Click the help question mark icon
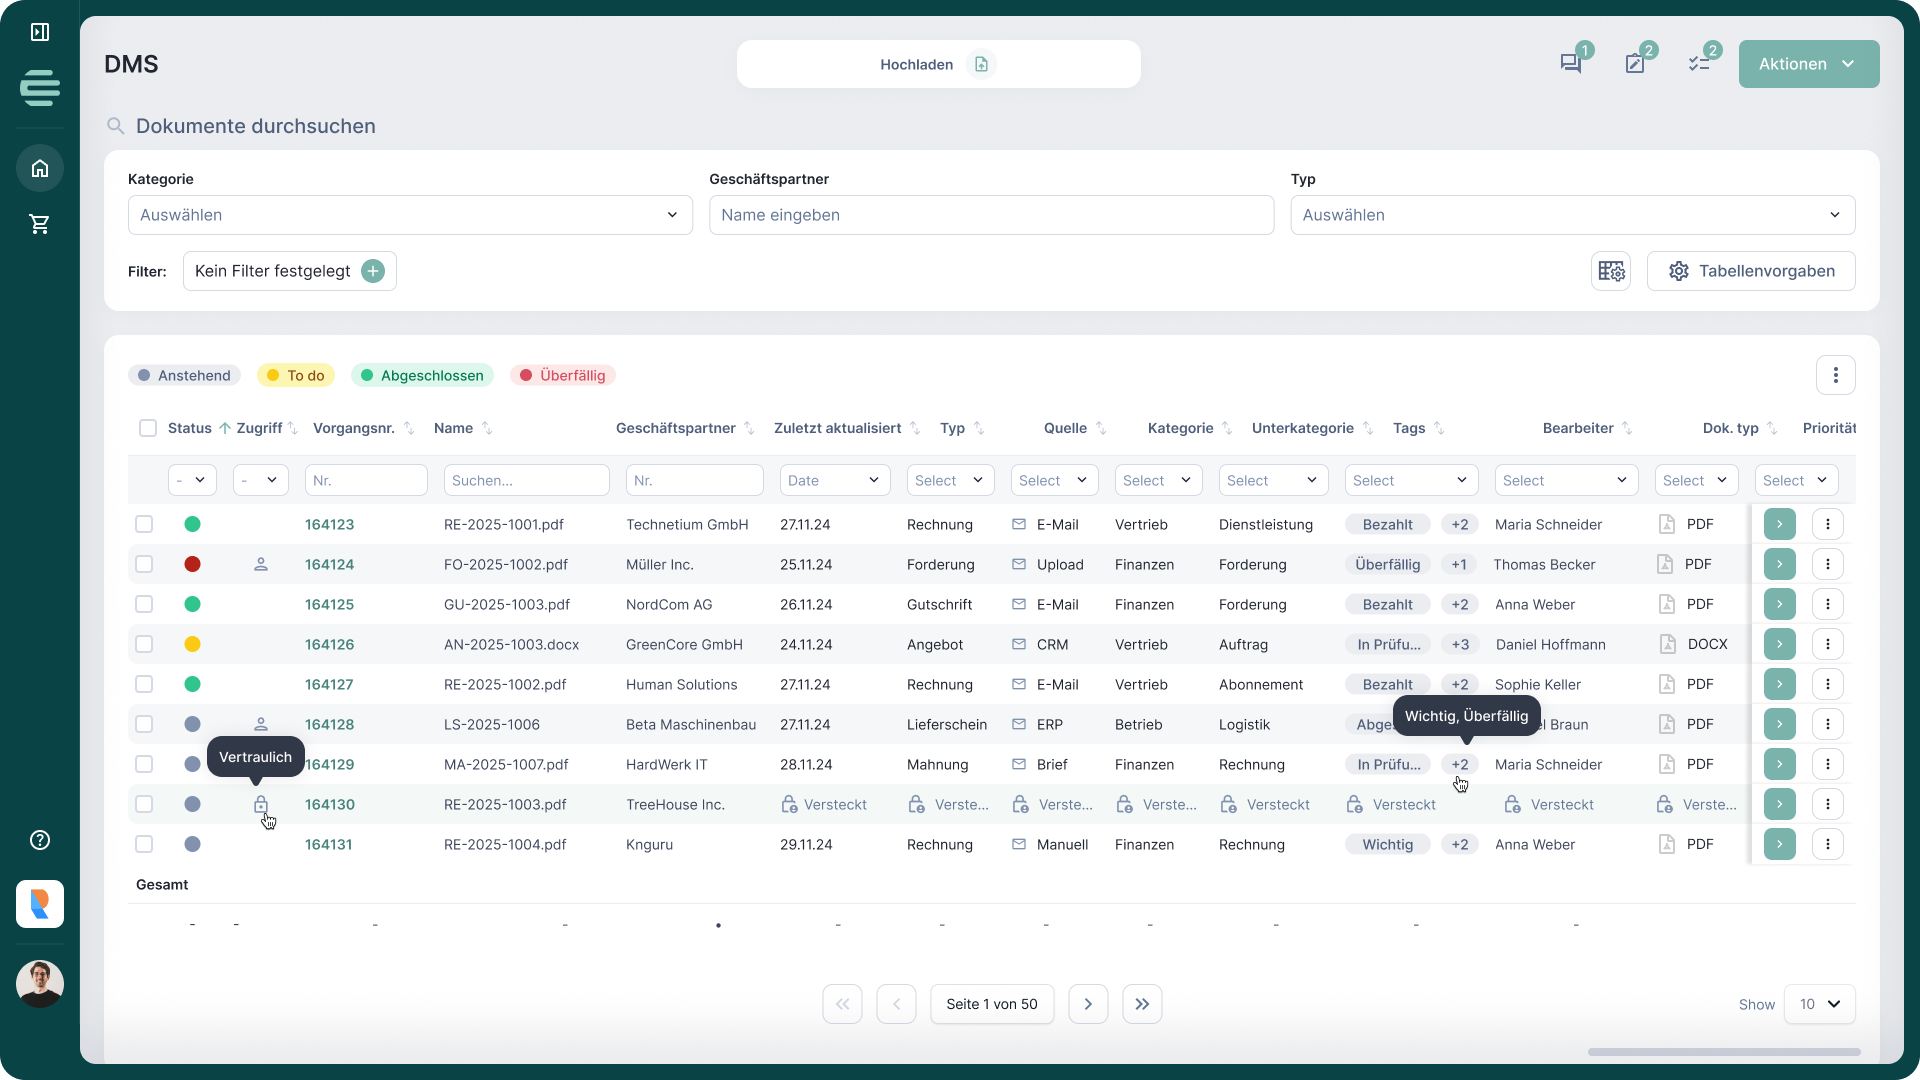Viewport: 1920px width, 1080px height. pos(40,840)
